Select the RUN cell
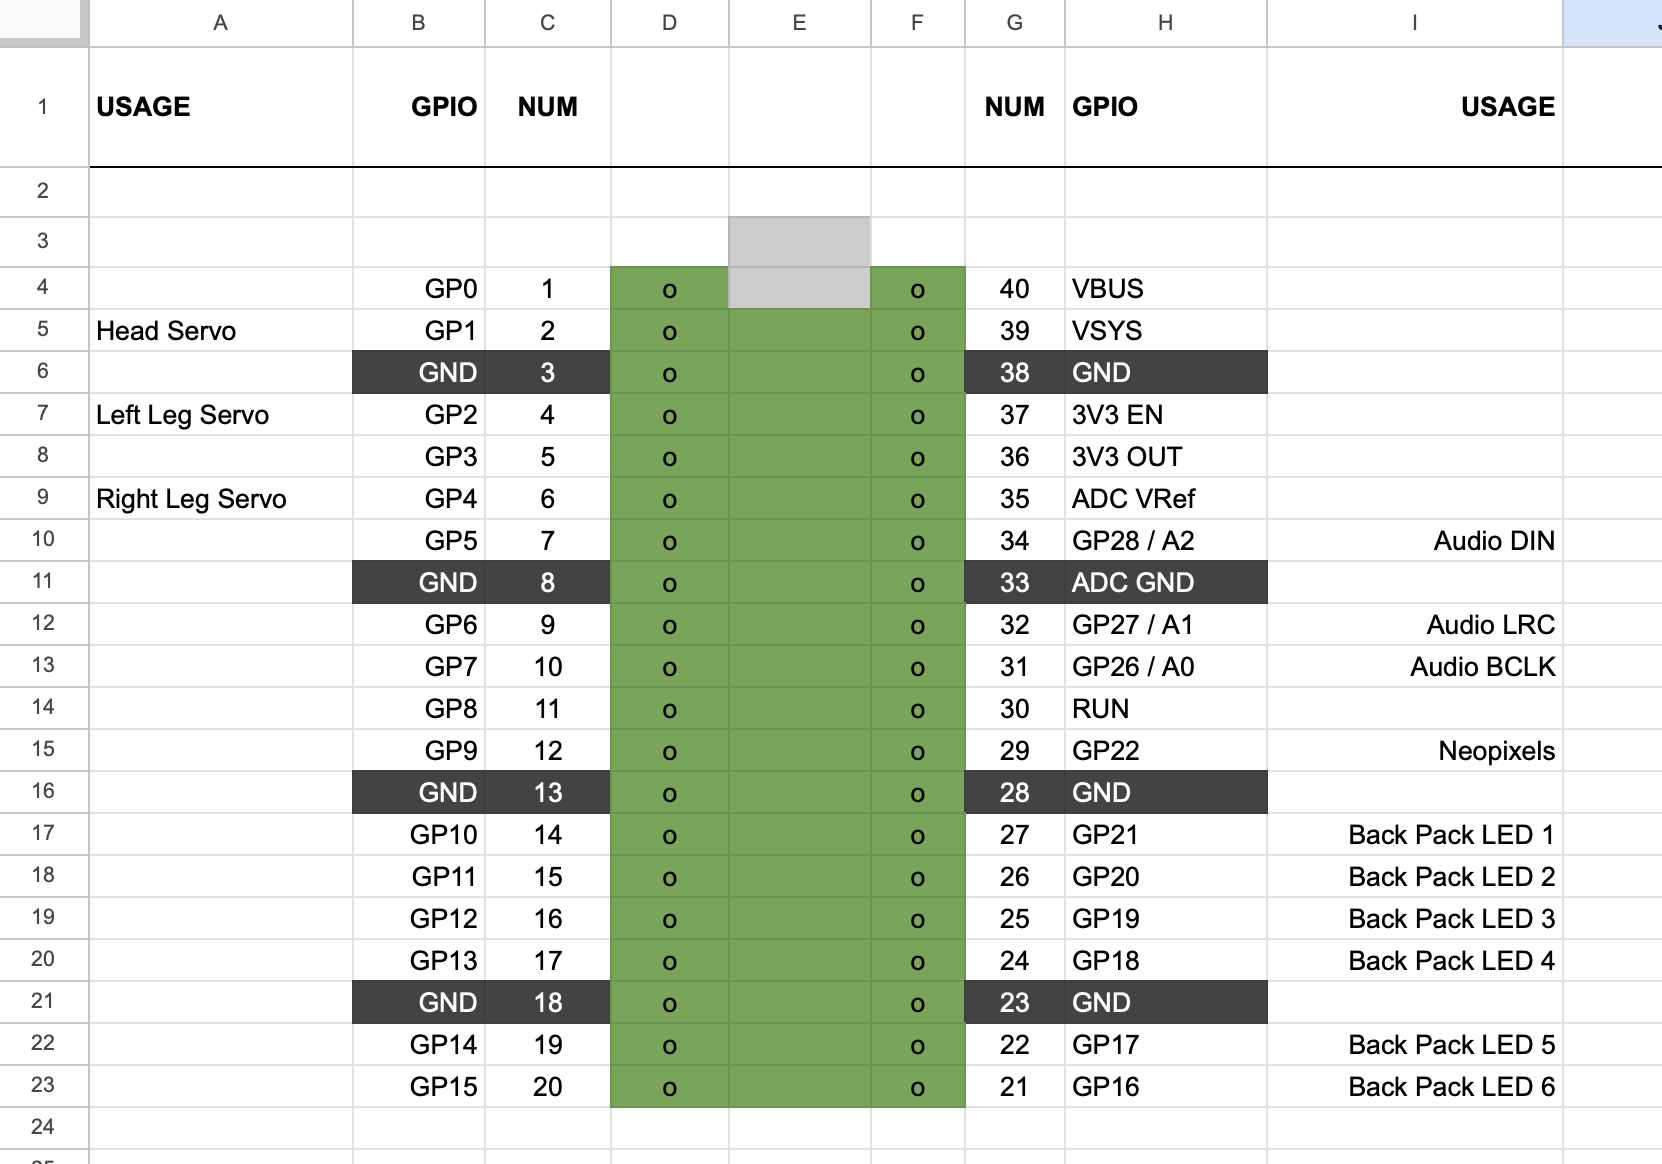 (1166, 708)
